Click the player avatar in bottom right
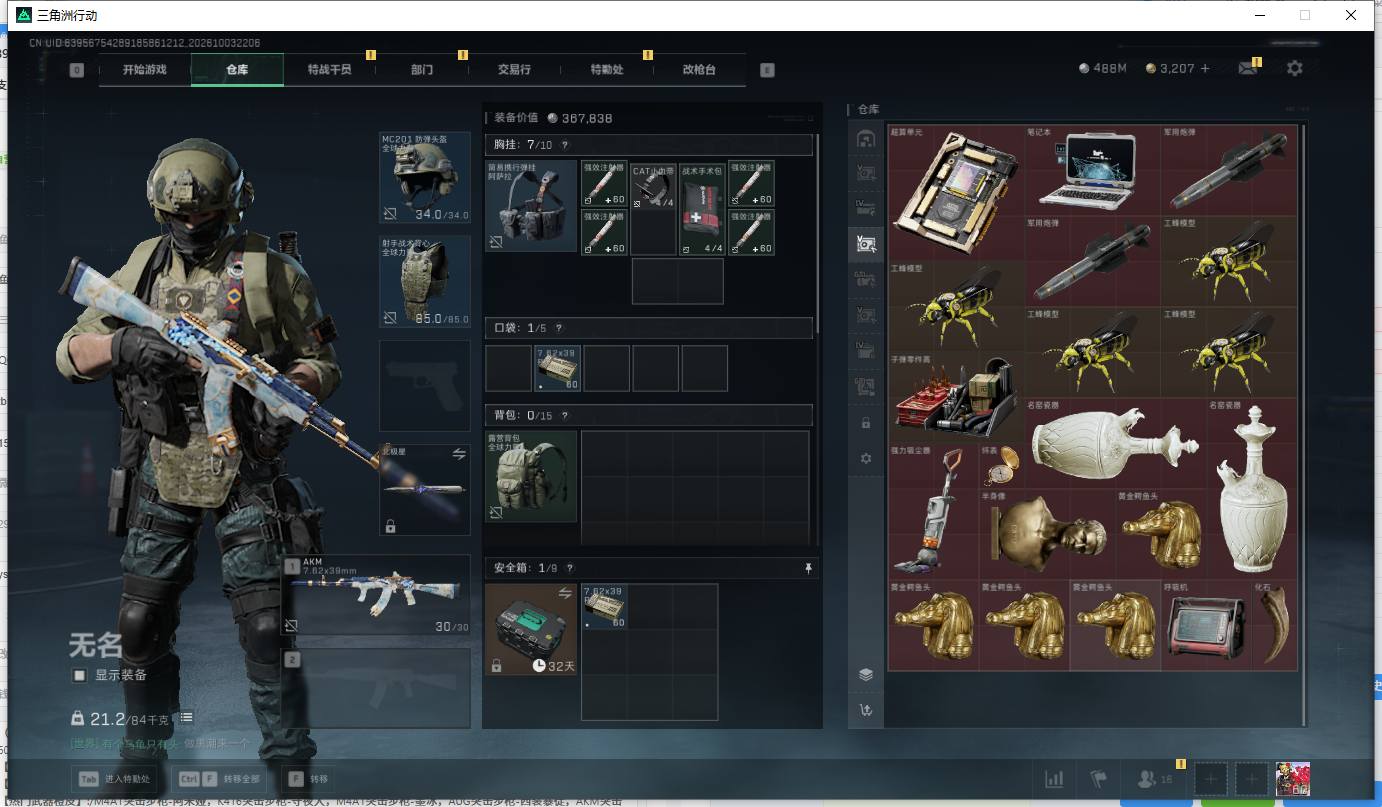The height and width of the screenshot is (807, 1382). [x=1293, y=779]
